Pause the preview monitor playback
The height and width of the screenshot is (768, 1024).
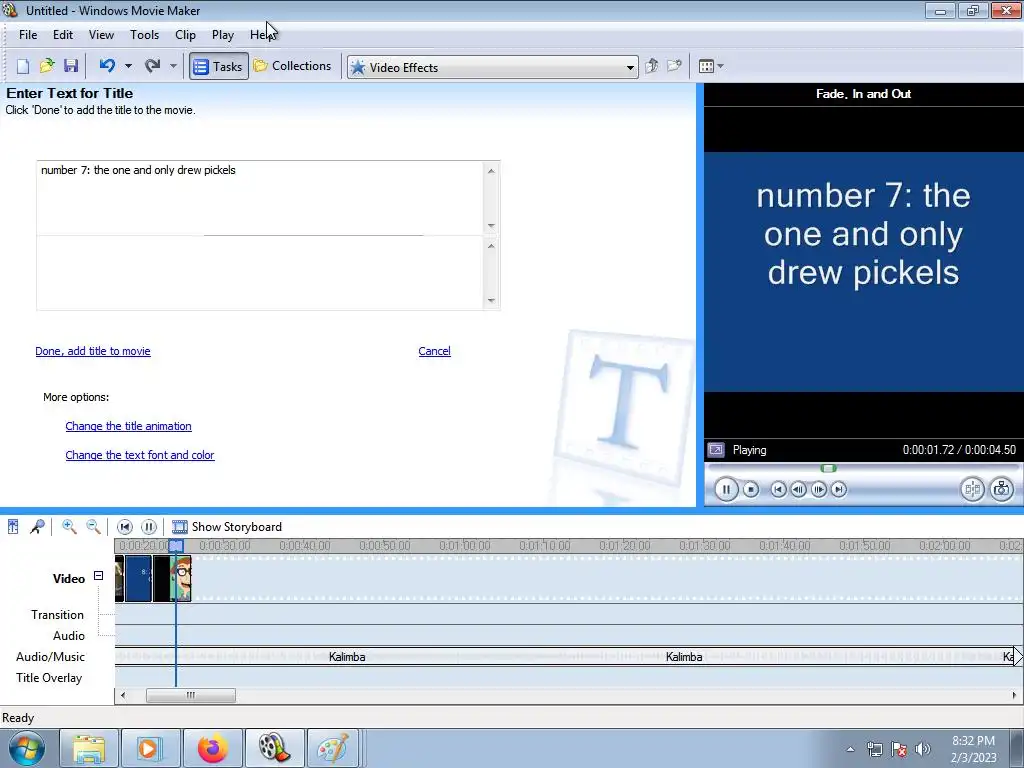click(726, 489)
